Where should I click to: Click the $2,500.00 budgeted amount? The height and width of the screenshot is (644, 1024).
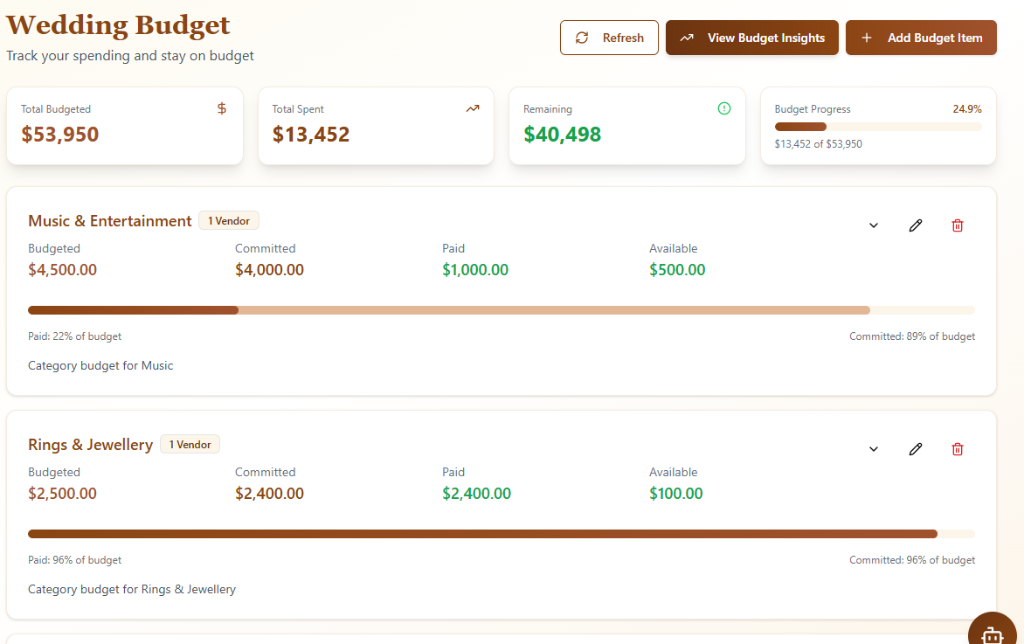click(x=62, y=494)
